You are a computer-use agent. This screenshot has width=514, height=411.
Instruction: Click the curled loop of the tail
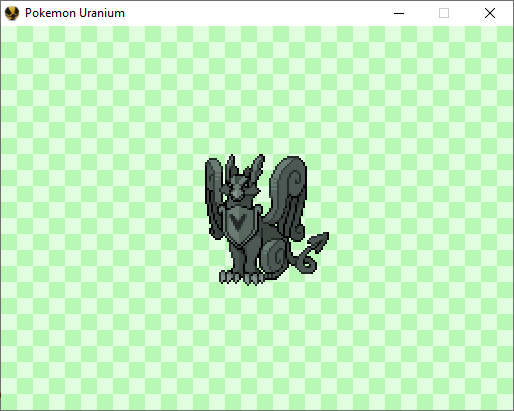307,263
